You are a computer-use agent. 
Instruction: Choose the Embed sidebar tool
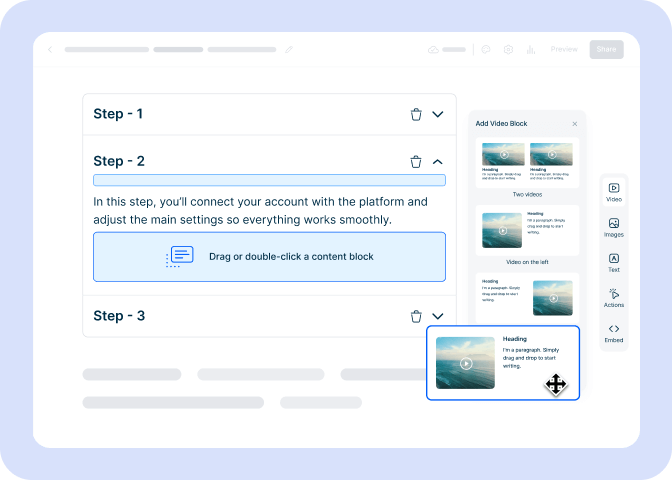pos(614,333)
